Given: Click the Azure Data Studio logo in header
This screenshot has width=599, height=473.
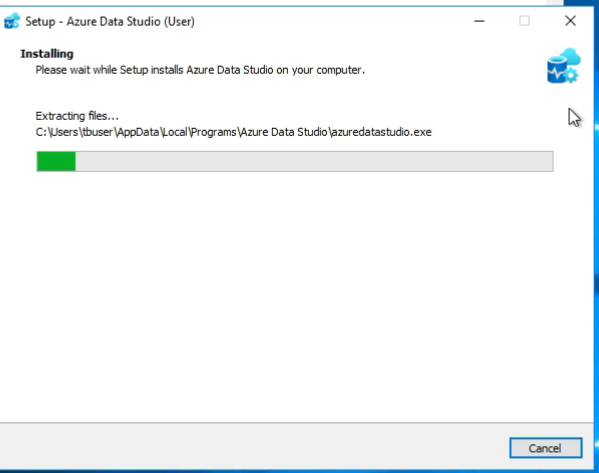Looking at the screenshot, I should click(x=564, y=66).
